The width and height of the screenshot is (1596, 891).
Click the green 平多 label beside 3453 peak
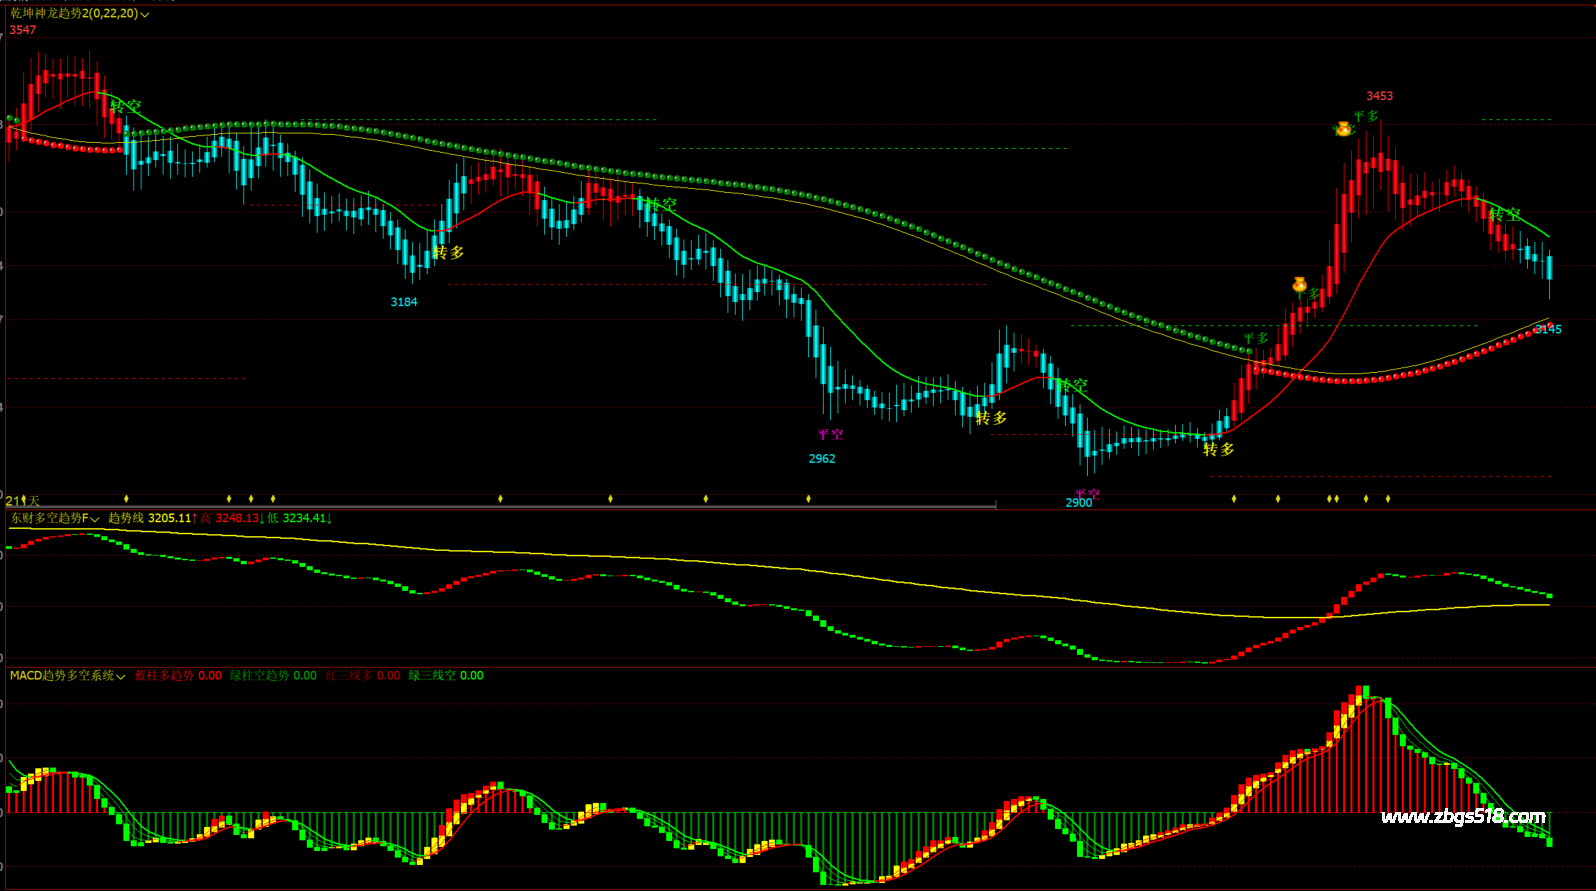(x=1366, y=117)
